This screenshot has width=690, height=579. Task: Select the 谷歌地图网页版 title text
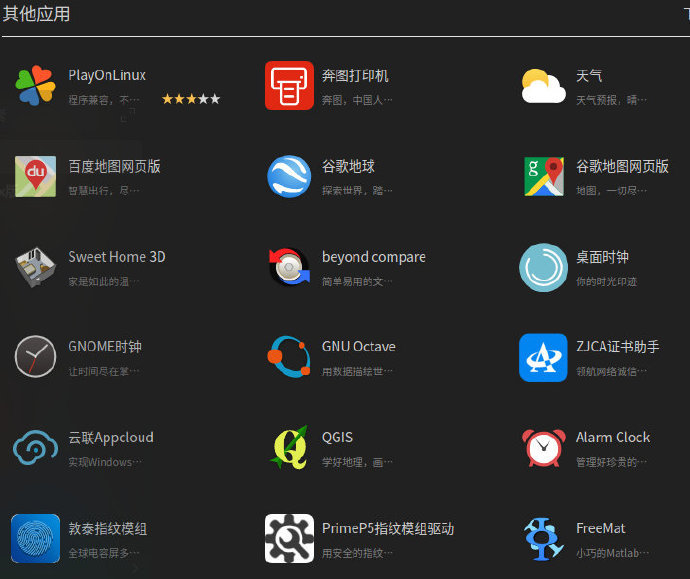[622, 166]
